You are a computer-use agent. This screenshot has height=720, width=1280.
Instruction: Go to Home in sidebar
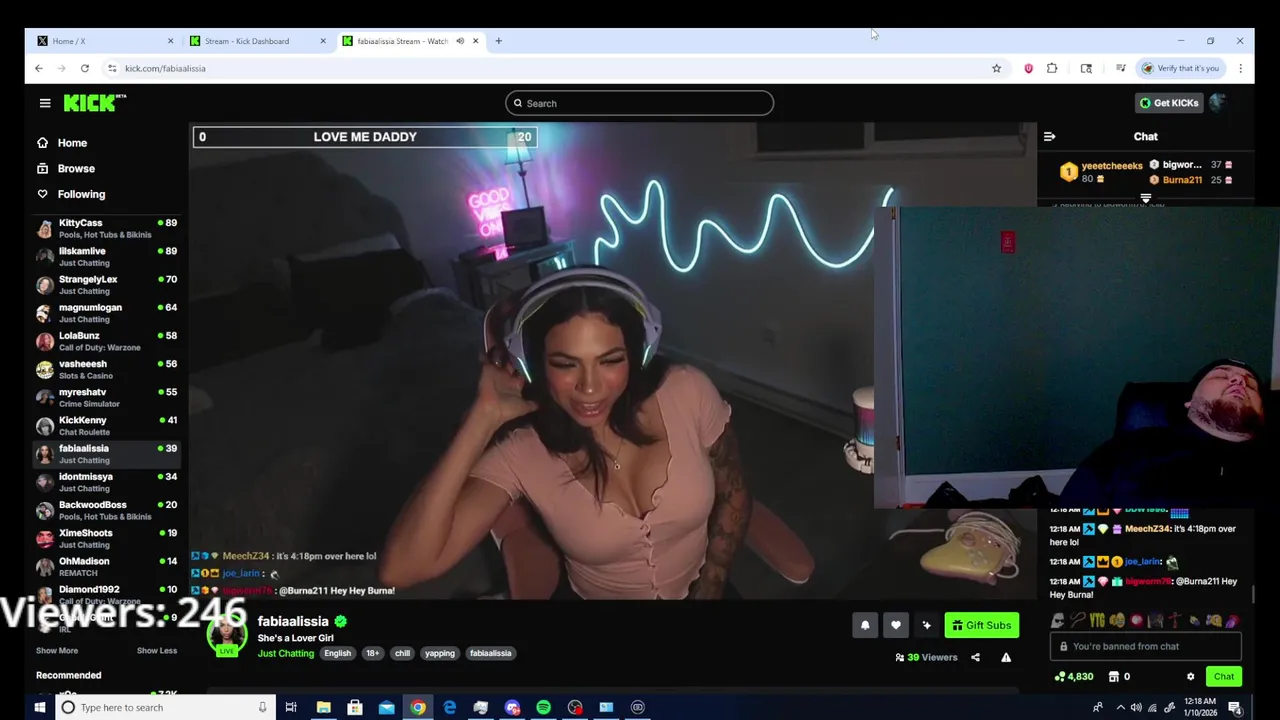tap(72, 143)
